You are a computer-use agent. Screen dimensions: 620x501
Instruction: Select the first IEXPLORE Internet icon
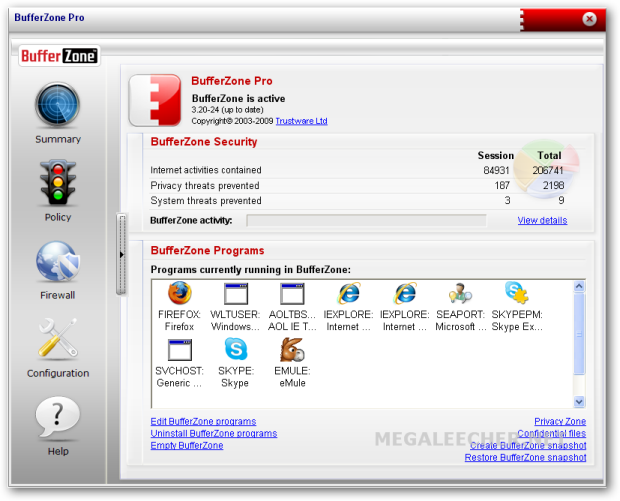[x=348, y=293]
